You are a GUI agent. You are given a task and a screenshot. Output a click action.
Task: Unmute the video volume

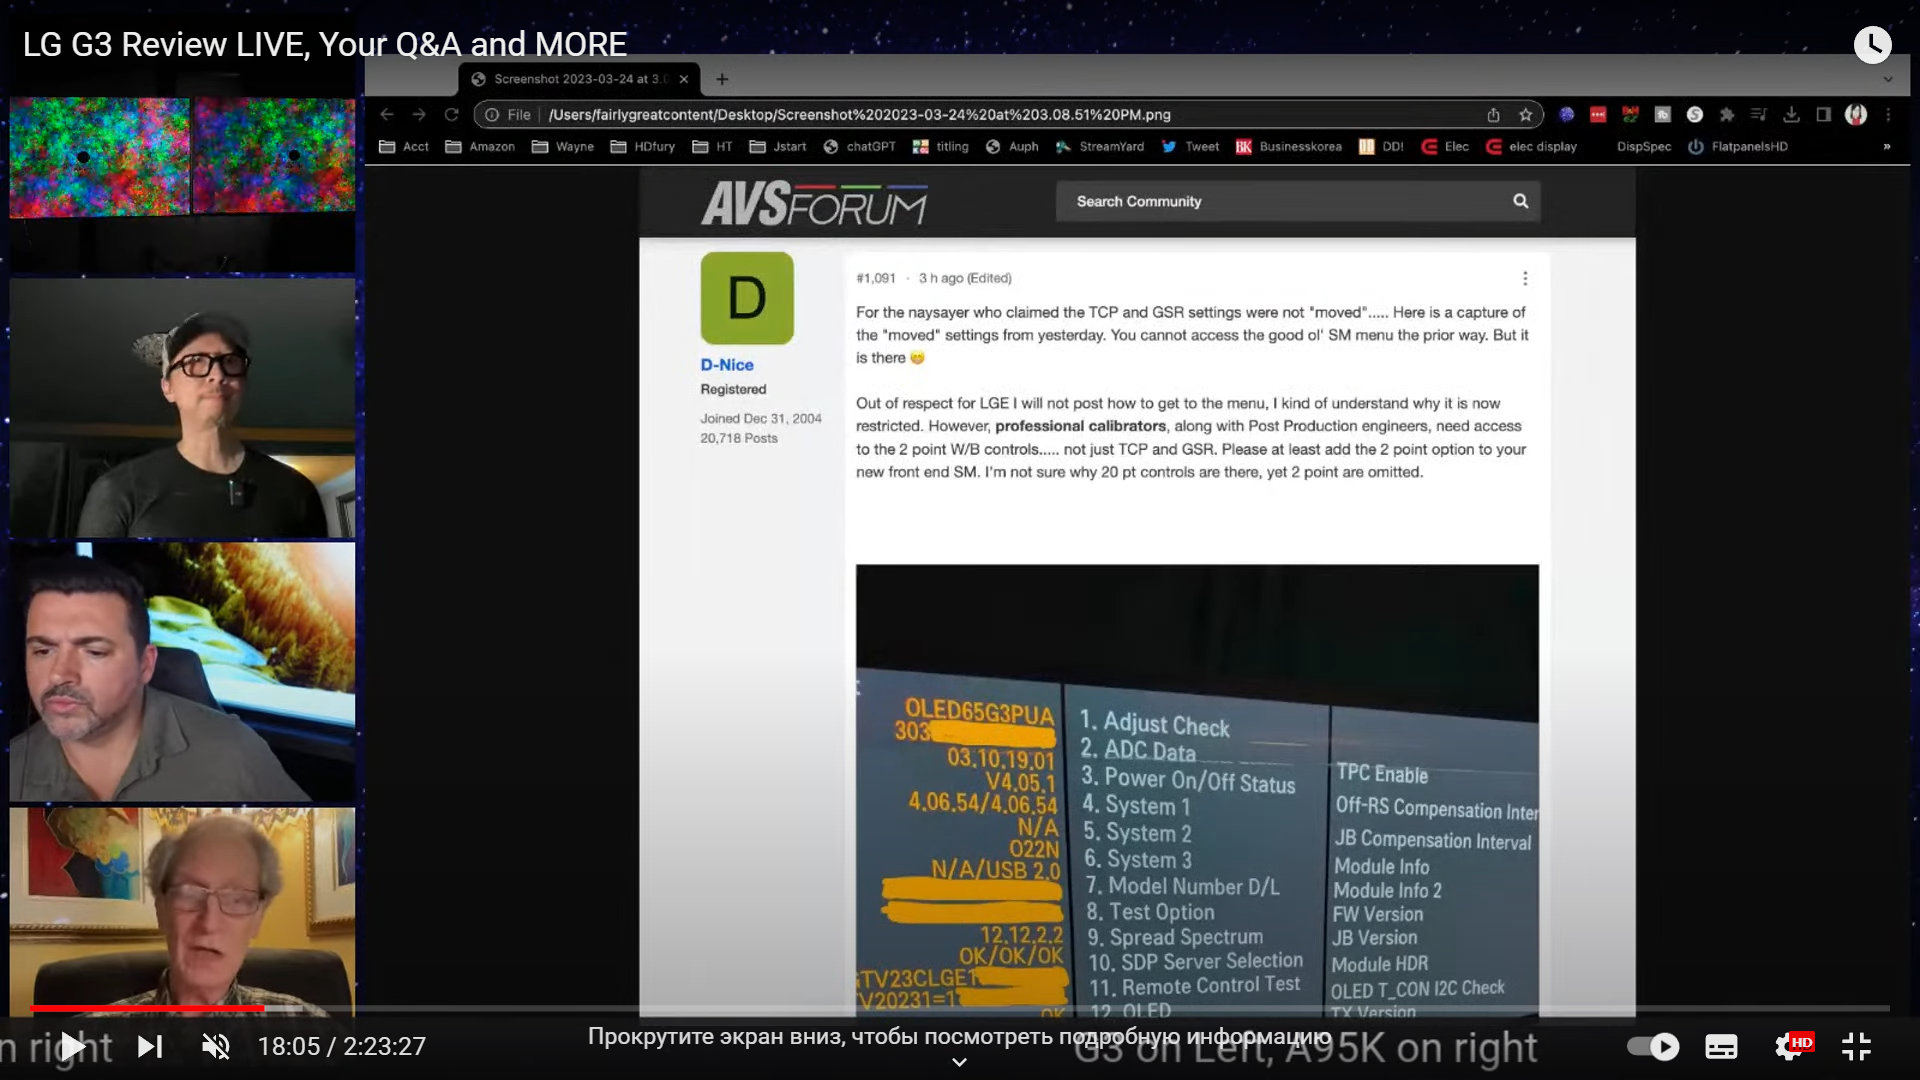coord(216,1046)
